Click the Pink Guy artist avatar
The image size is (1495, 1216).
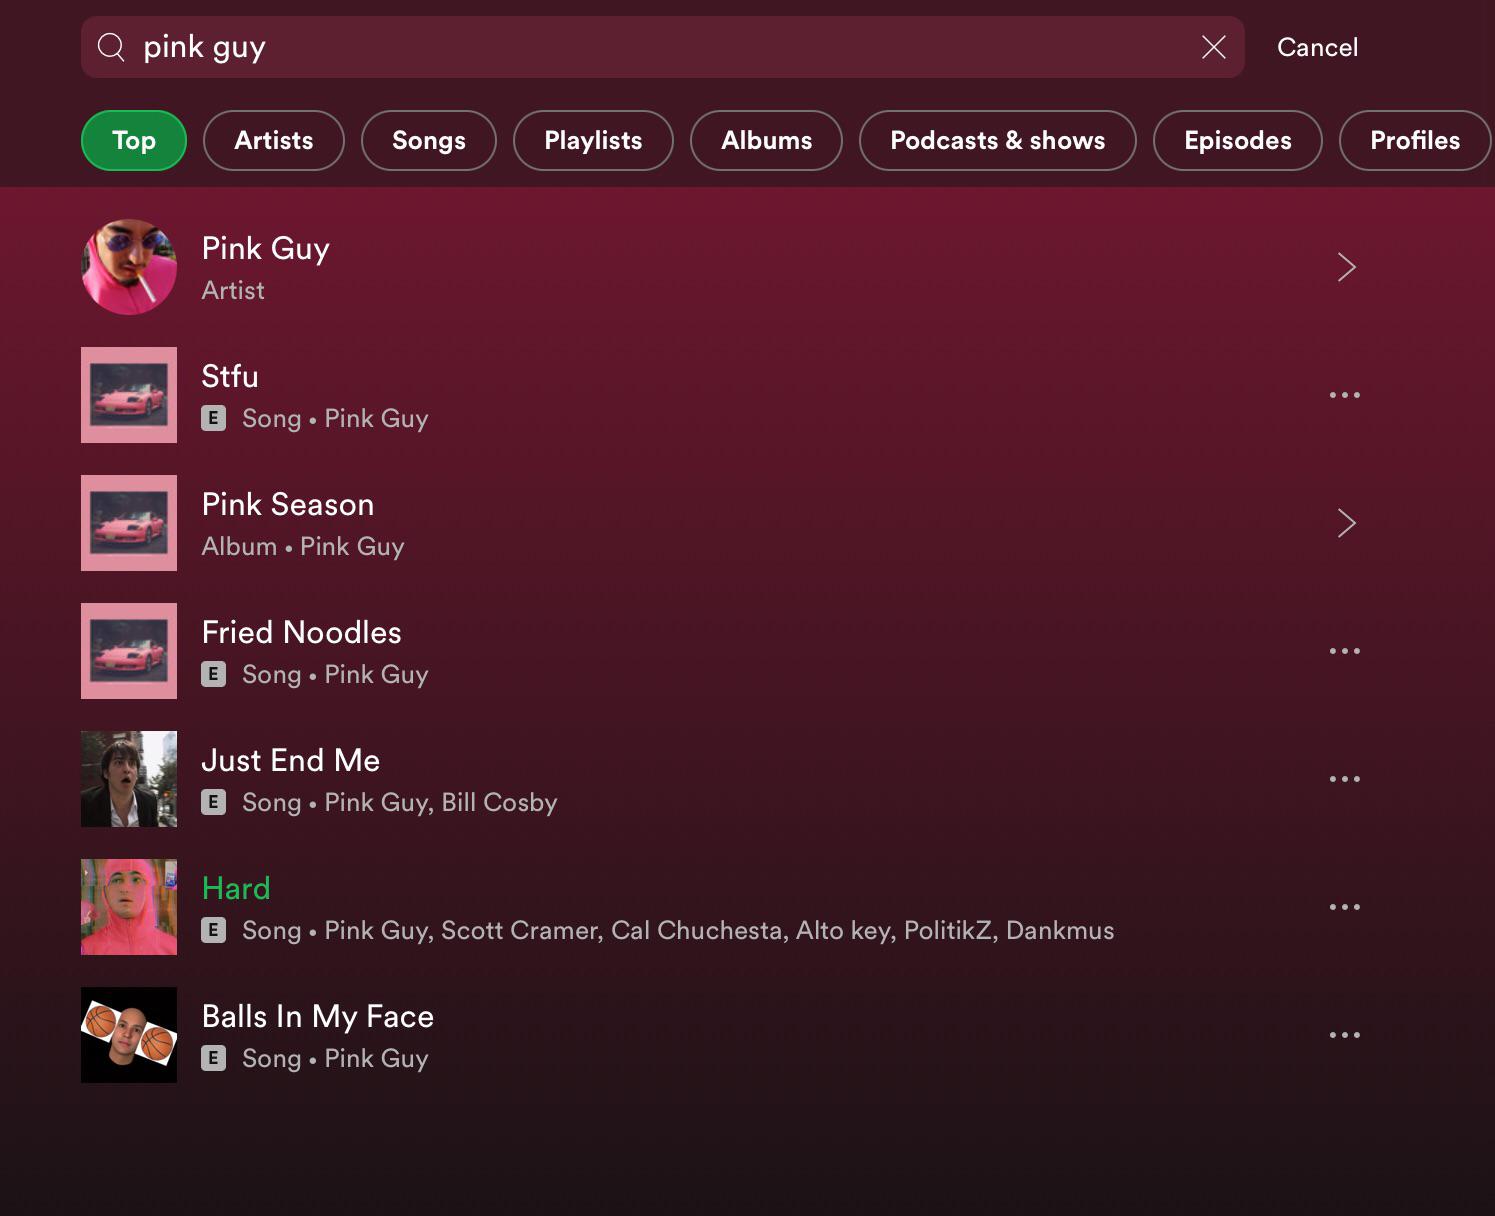click(129, 267)
